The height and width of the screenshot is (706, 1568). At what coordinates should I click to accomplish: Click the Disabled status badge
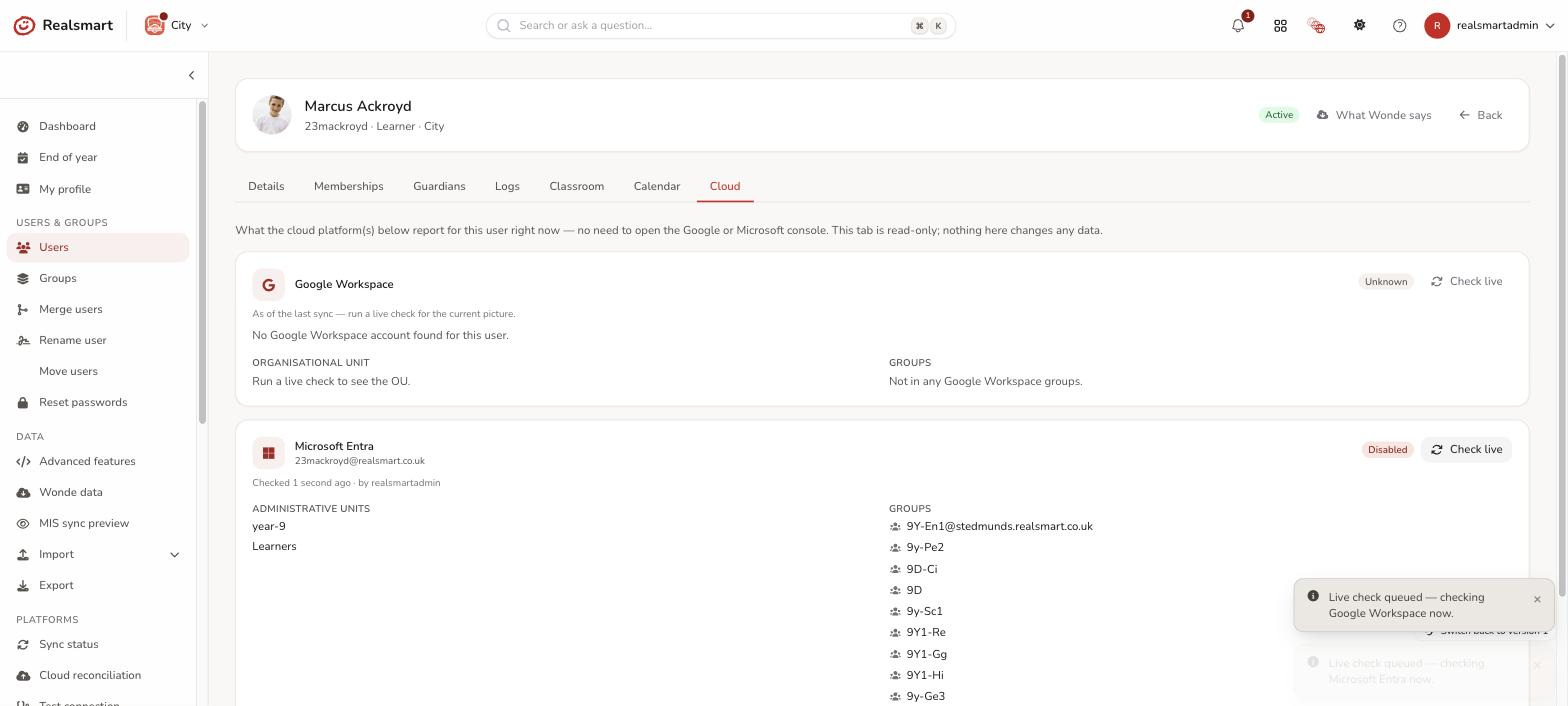(x=1387, y=449)
